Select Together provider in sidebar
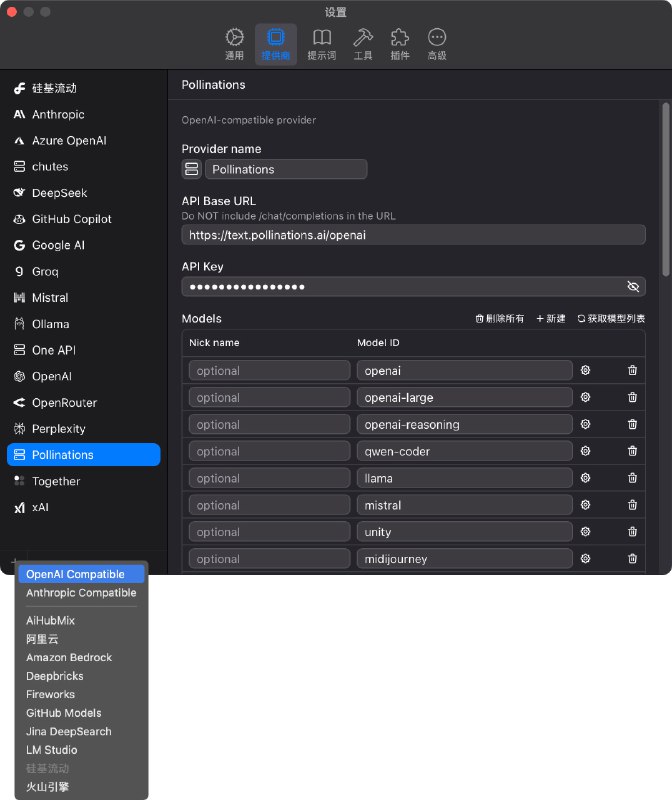The height and width of the screenshot is (800, 672). [84, 481]
